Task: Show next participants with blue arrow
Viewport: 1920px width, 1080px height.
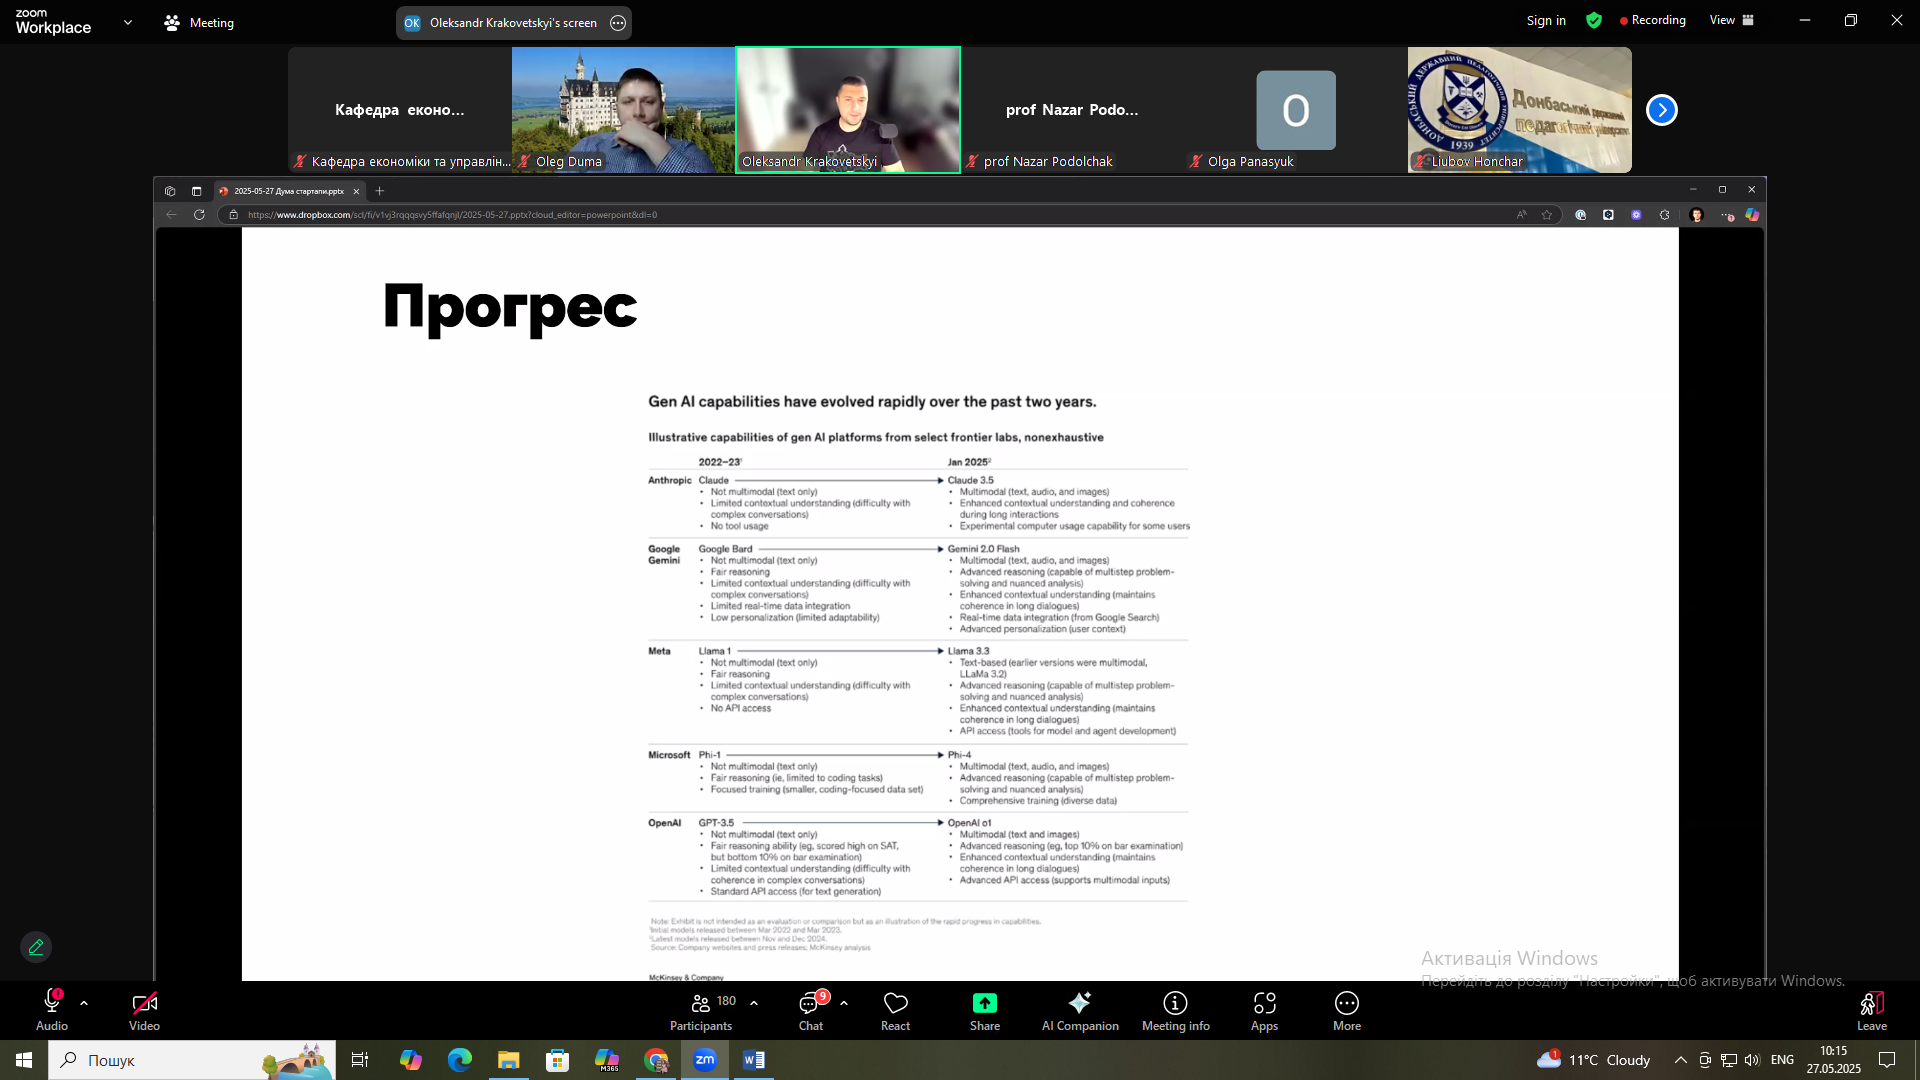Action: 1661,110
